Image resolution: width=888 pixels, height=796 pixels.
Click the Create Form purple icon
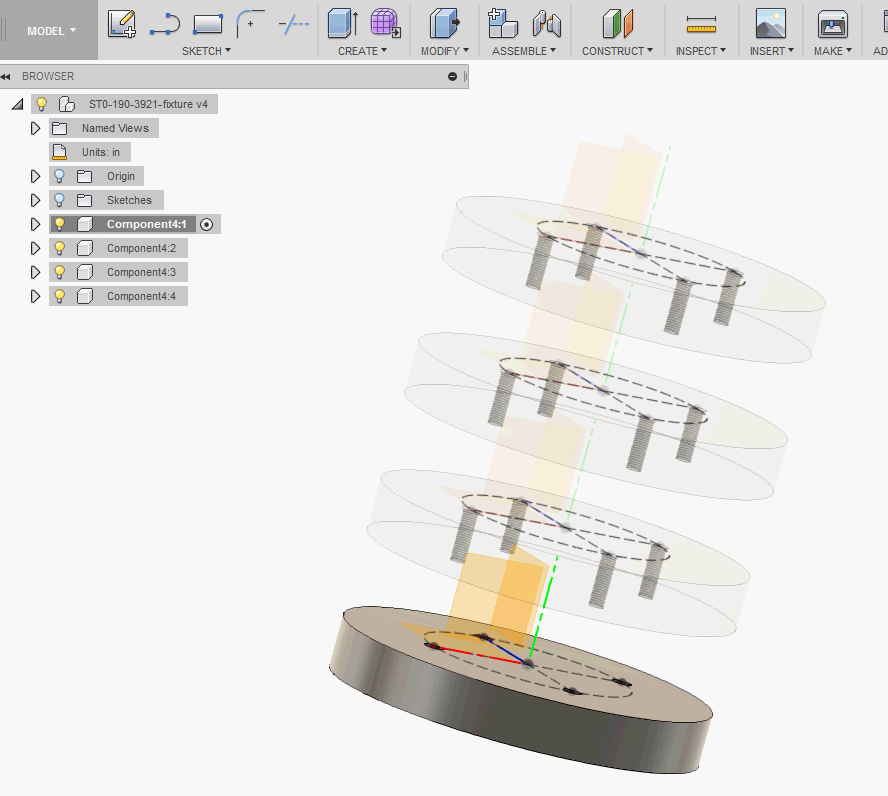[x=386, y=24]
